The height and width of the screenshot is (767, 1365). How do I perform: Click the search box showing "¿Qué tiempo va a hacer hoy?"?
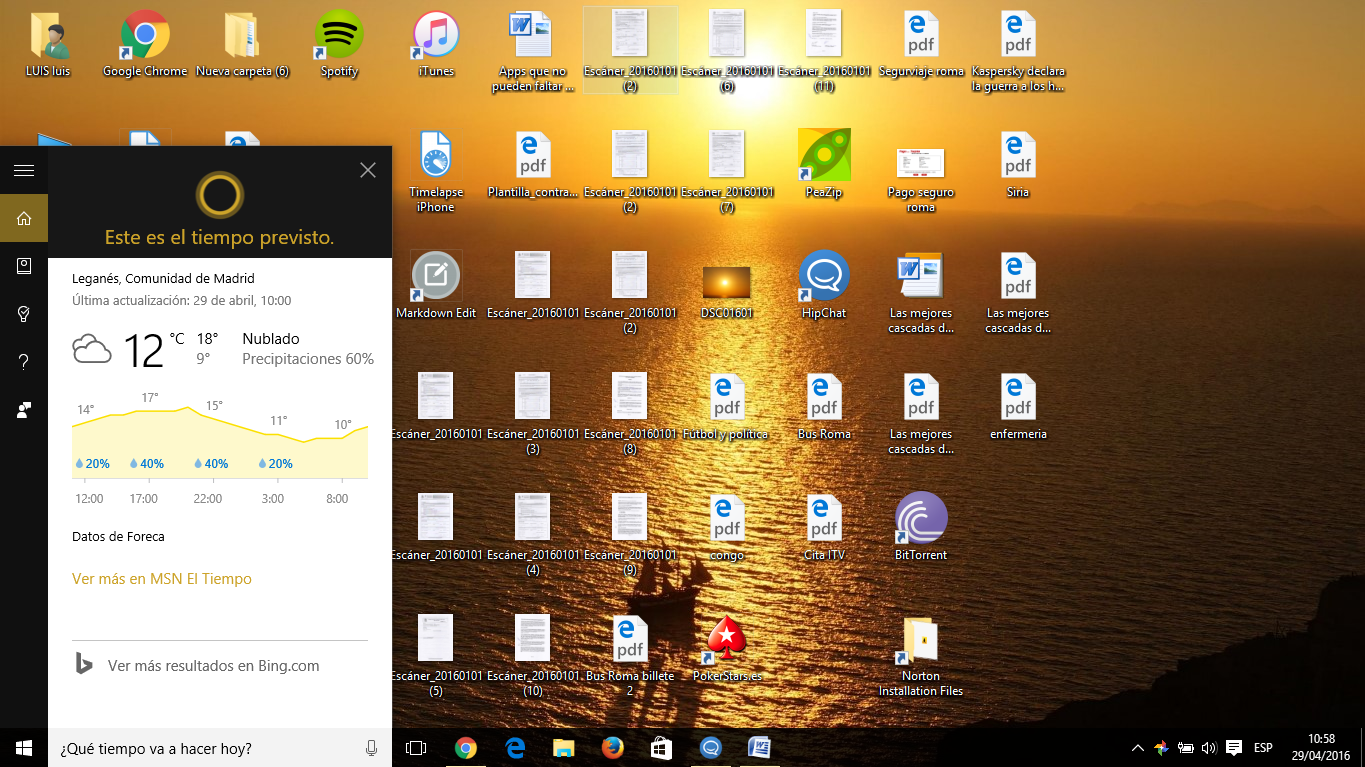220,748
